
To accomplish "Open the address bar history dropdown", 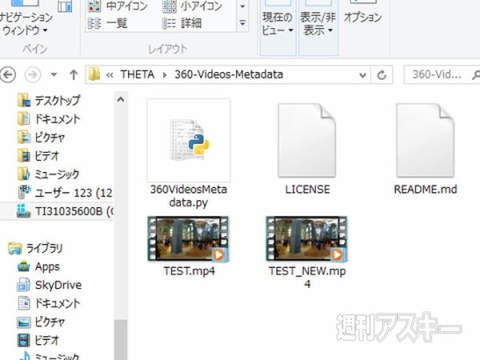I will pyautogui.click(x=363, y=75).
